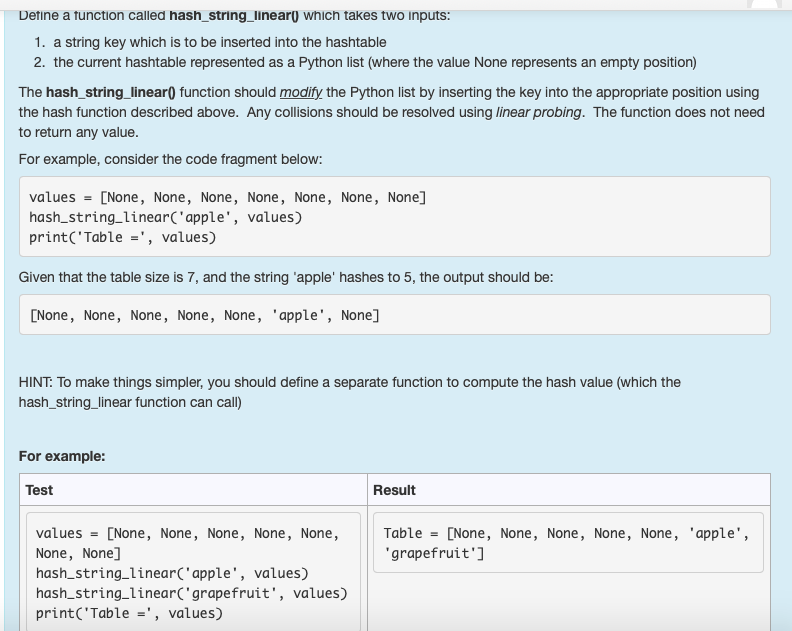Viewport: 792px width, 631px height.
Task: Click 'grapefruit'] in the Result cell
Action: click(x=434, y=554)
